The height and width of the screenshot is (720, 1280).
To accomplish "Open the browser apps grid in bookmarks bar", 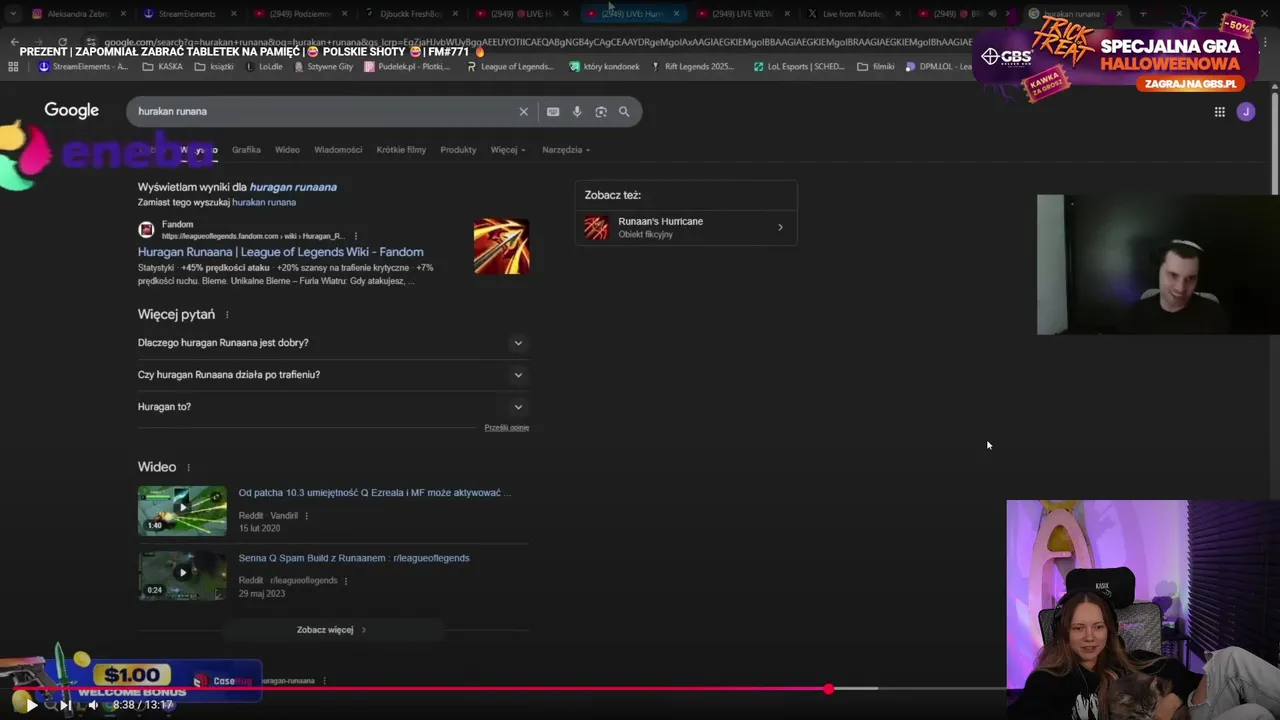I will point(13,67).
